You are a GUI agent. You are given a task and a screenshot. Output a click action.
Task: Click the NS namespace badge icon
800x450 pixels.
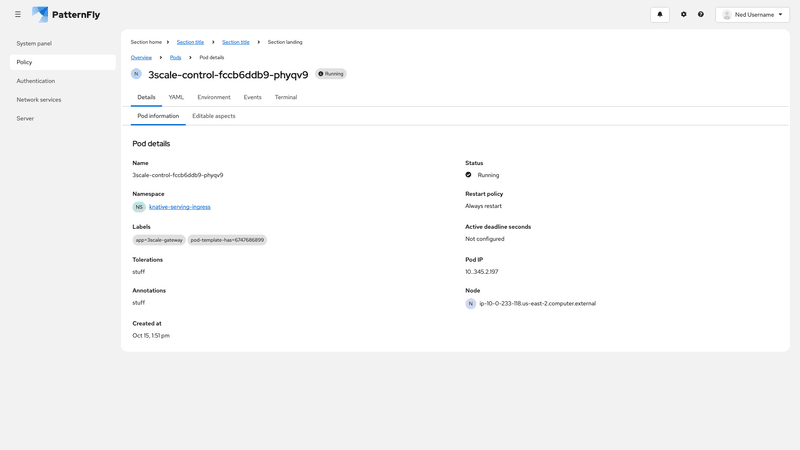pos(139,207)
